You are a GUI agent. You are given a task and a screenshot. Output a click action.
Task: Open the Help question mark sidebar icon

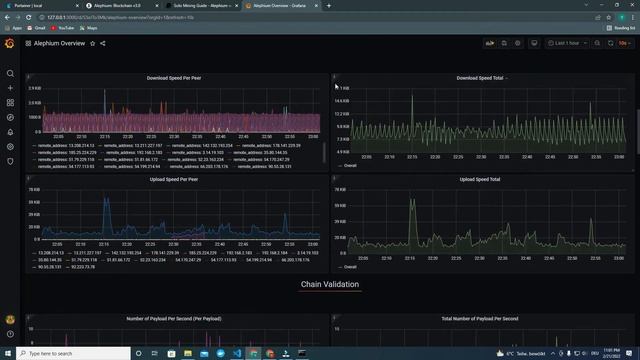(10, 334)
